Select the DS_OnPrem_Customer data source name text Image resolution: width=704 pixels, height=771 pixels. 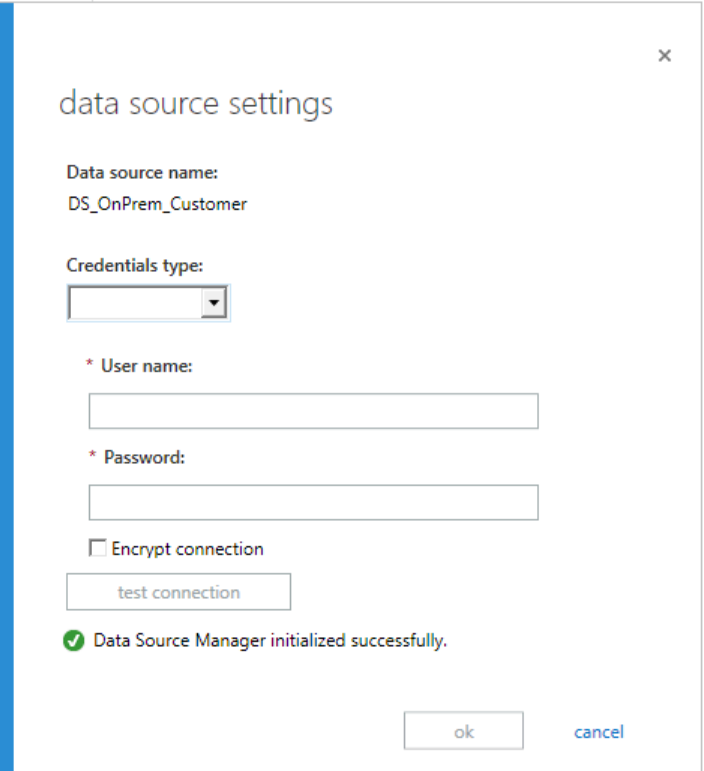pyautogui.click(x=156, y=205)
